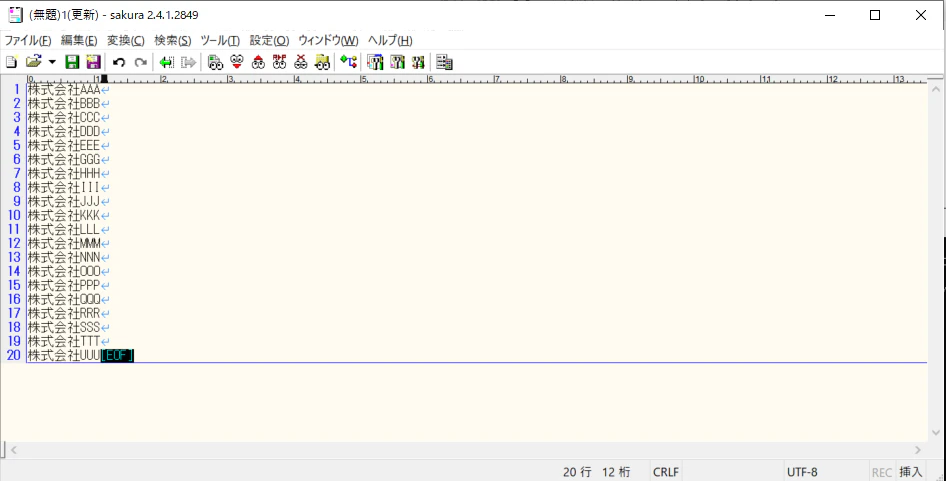946x481 pixels.
Task: Jump back in position history (green arrow)
Action: pos(167,62)
